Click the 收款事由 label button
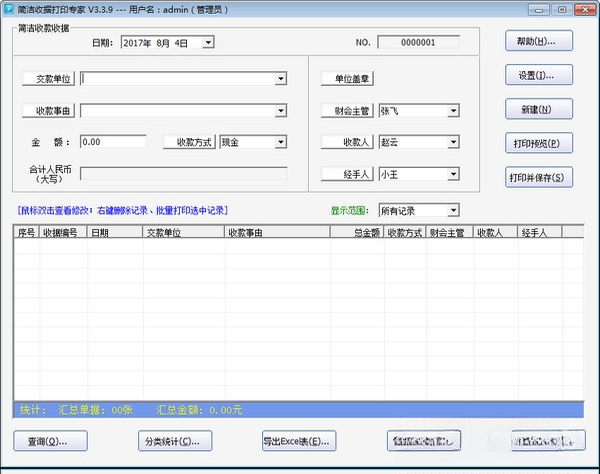 48,111
